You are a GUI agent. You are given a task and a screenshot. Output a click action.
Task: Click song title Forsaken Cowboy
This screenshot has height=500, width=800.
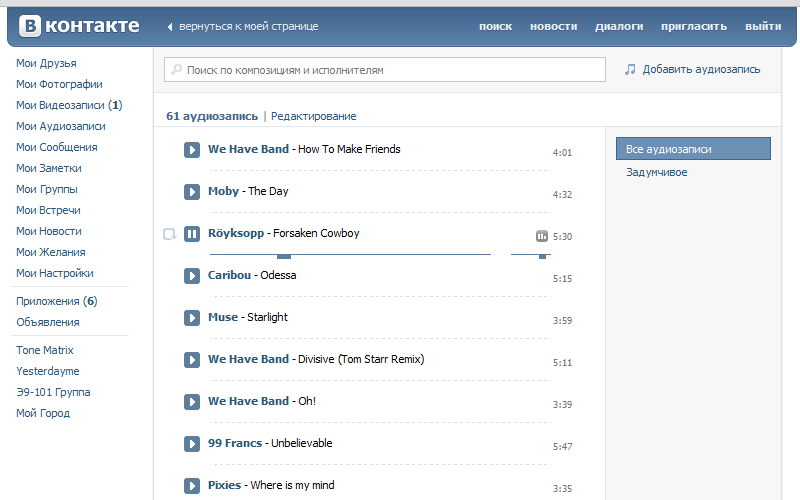click(316, 233)
